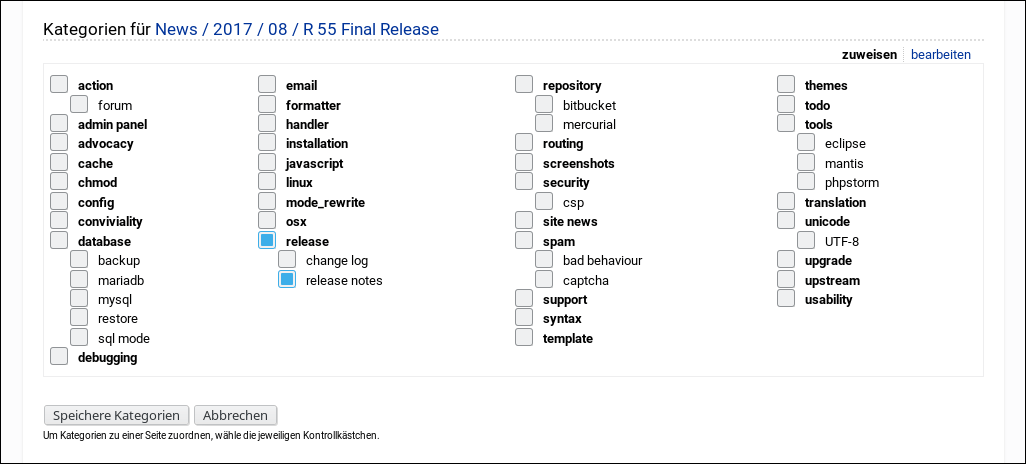
Task: Select the security category checkbox
Action: [x=524, y=182]
